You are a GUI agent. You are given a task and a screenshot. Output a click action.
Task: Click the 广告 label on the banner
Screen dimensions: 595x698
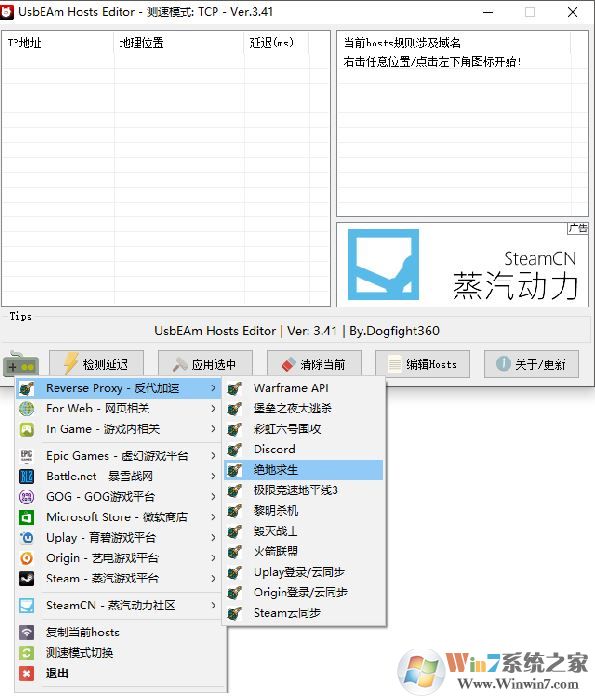coord(578,228)
